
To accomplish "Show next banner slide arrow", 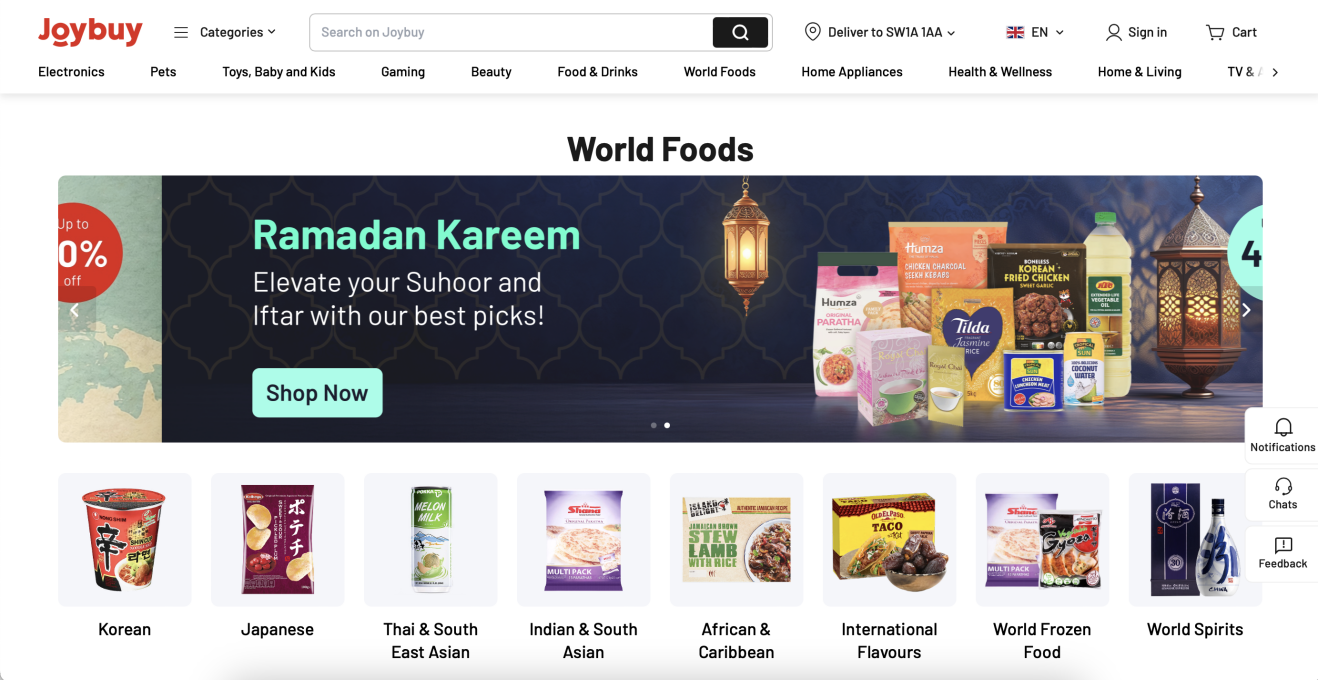I will pyautogui.click(x=1246, y=310).
